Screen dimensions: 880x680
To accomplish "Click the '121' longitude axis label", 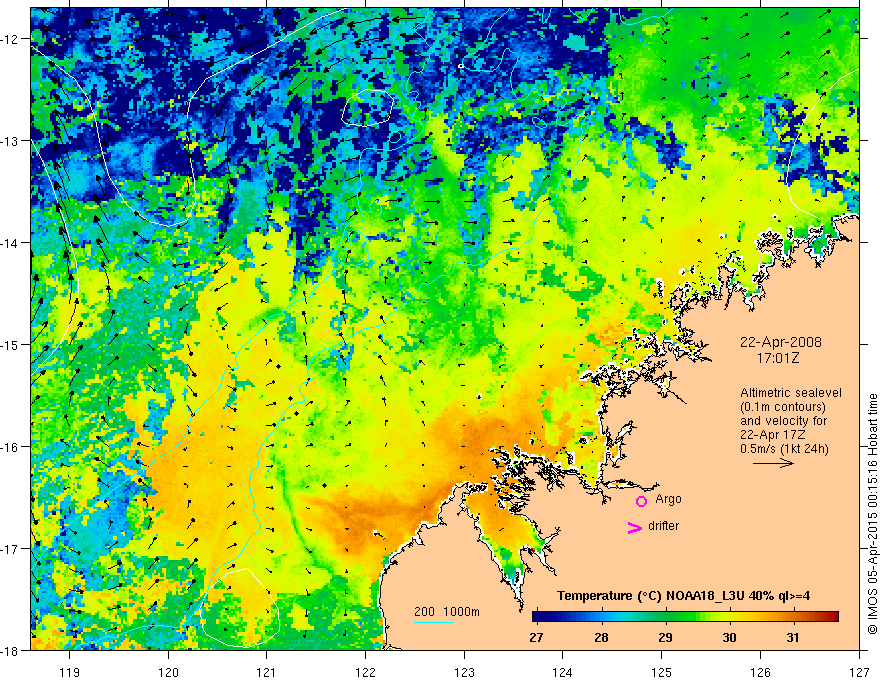I will 267,672.
